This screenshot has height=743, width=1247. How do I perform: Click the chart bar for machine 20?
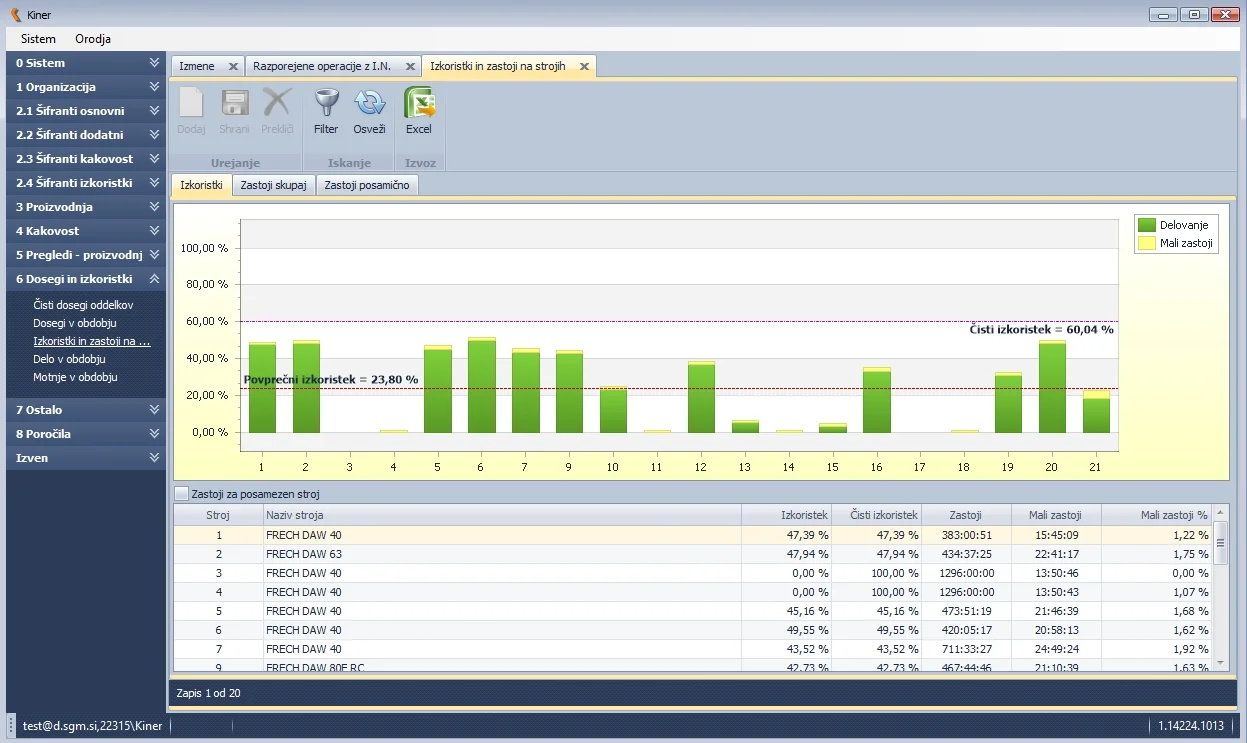pyautogui.click(x=1052, y=387)
